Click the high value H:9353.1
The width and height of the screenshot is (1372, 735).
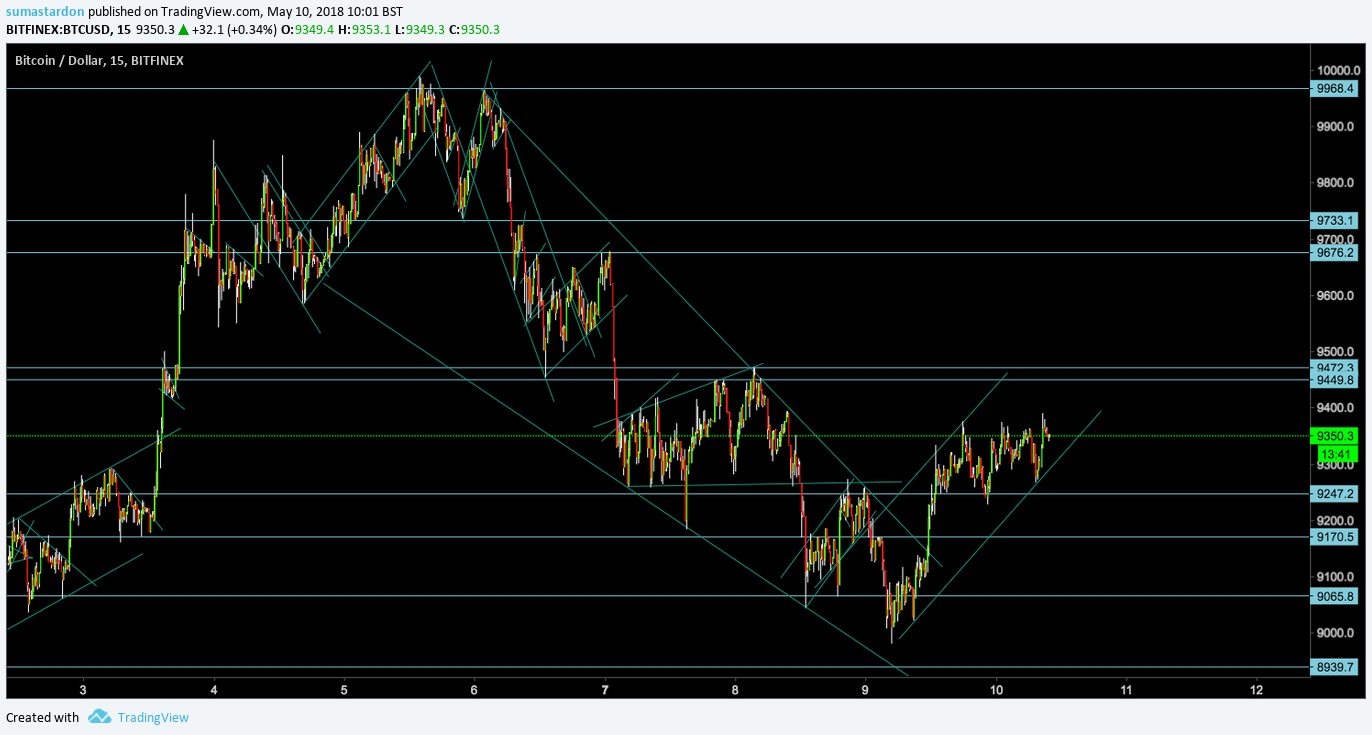click(x=365, y=29)
